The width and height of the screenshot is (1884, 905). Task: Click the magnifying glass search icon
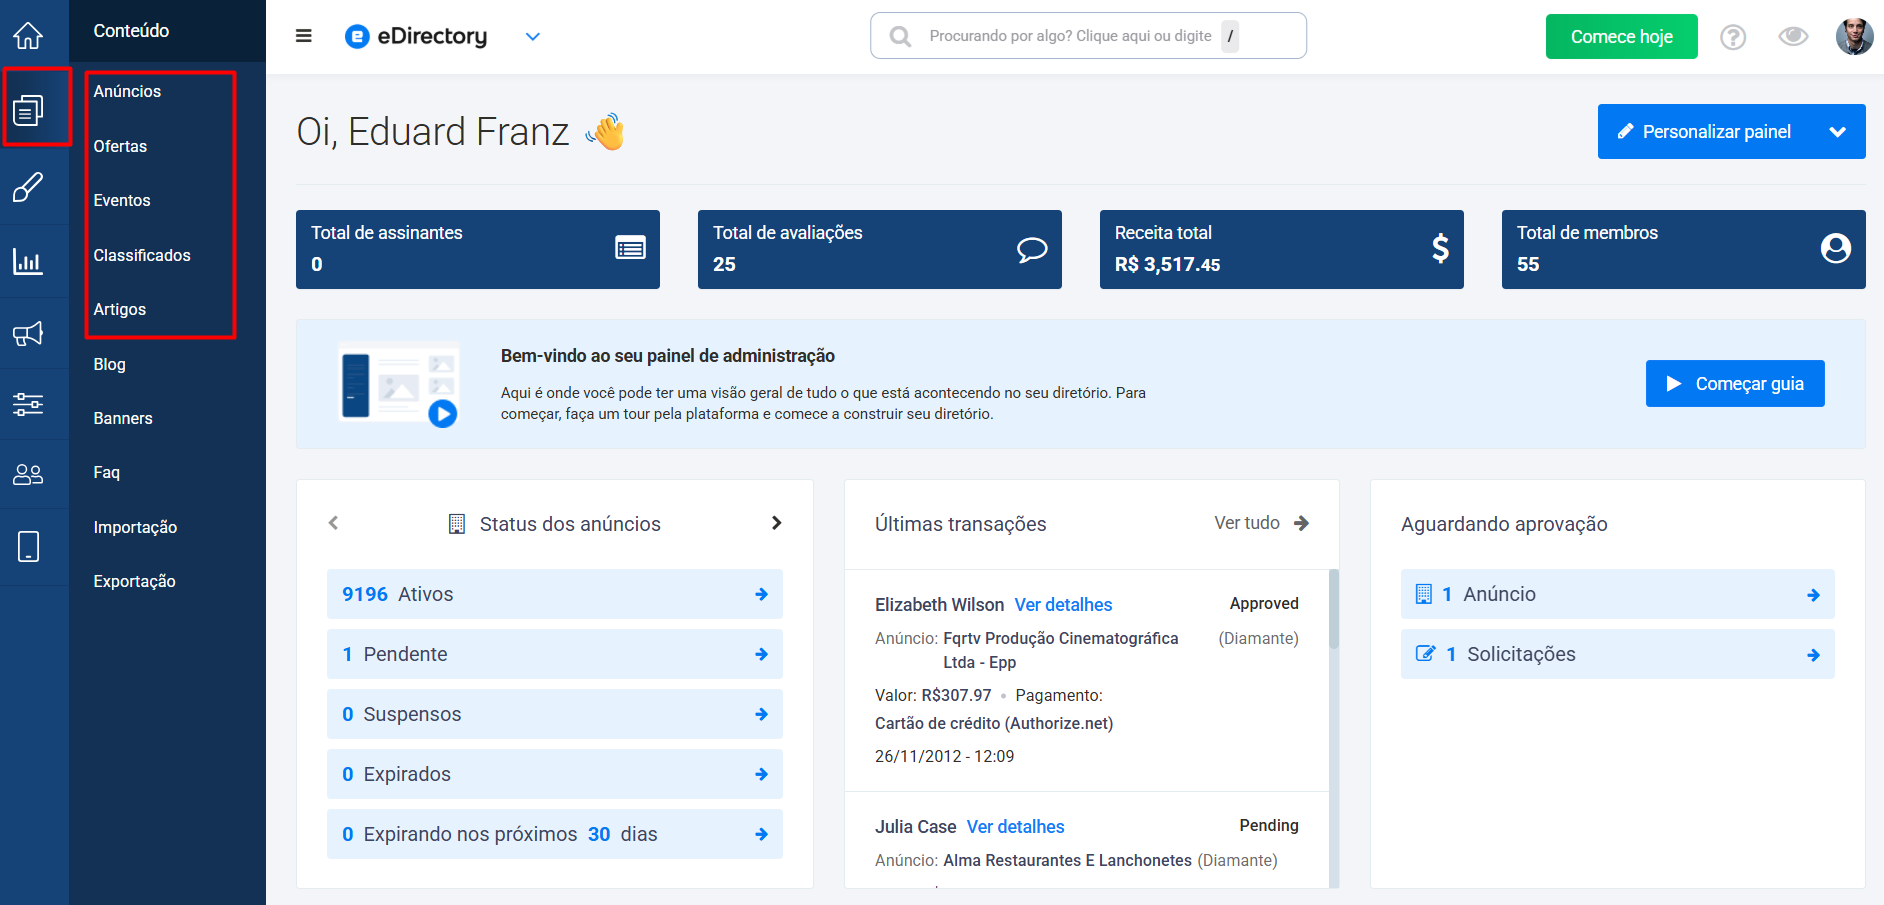pos(900,37)
